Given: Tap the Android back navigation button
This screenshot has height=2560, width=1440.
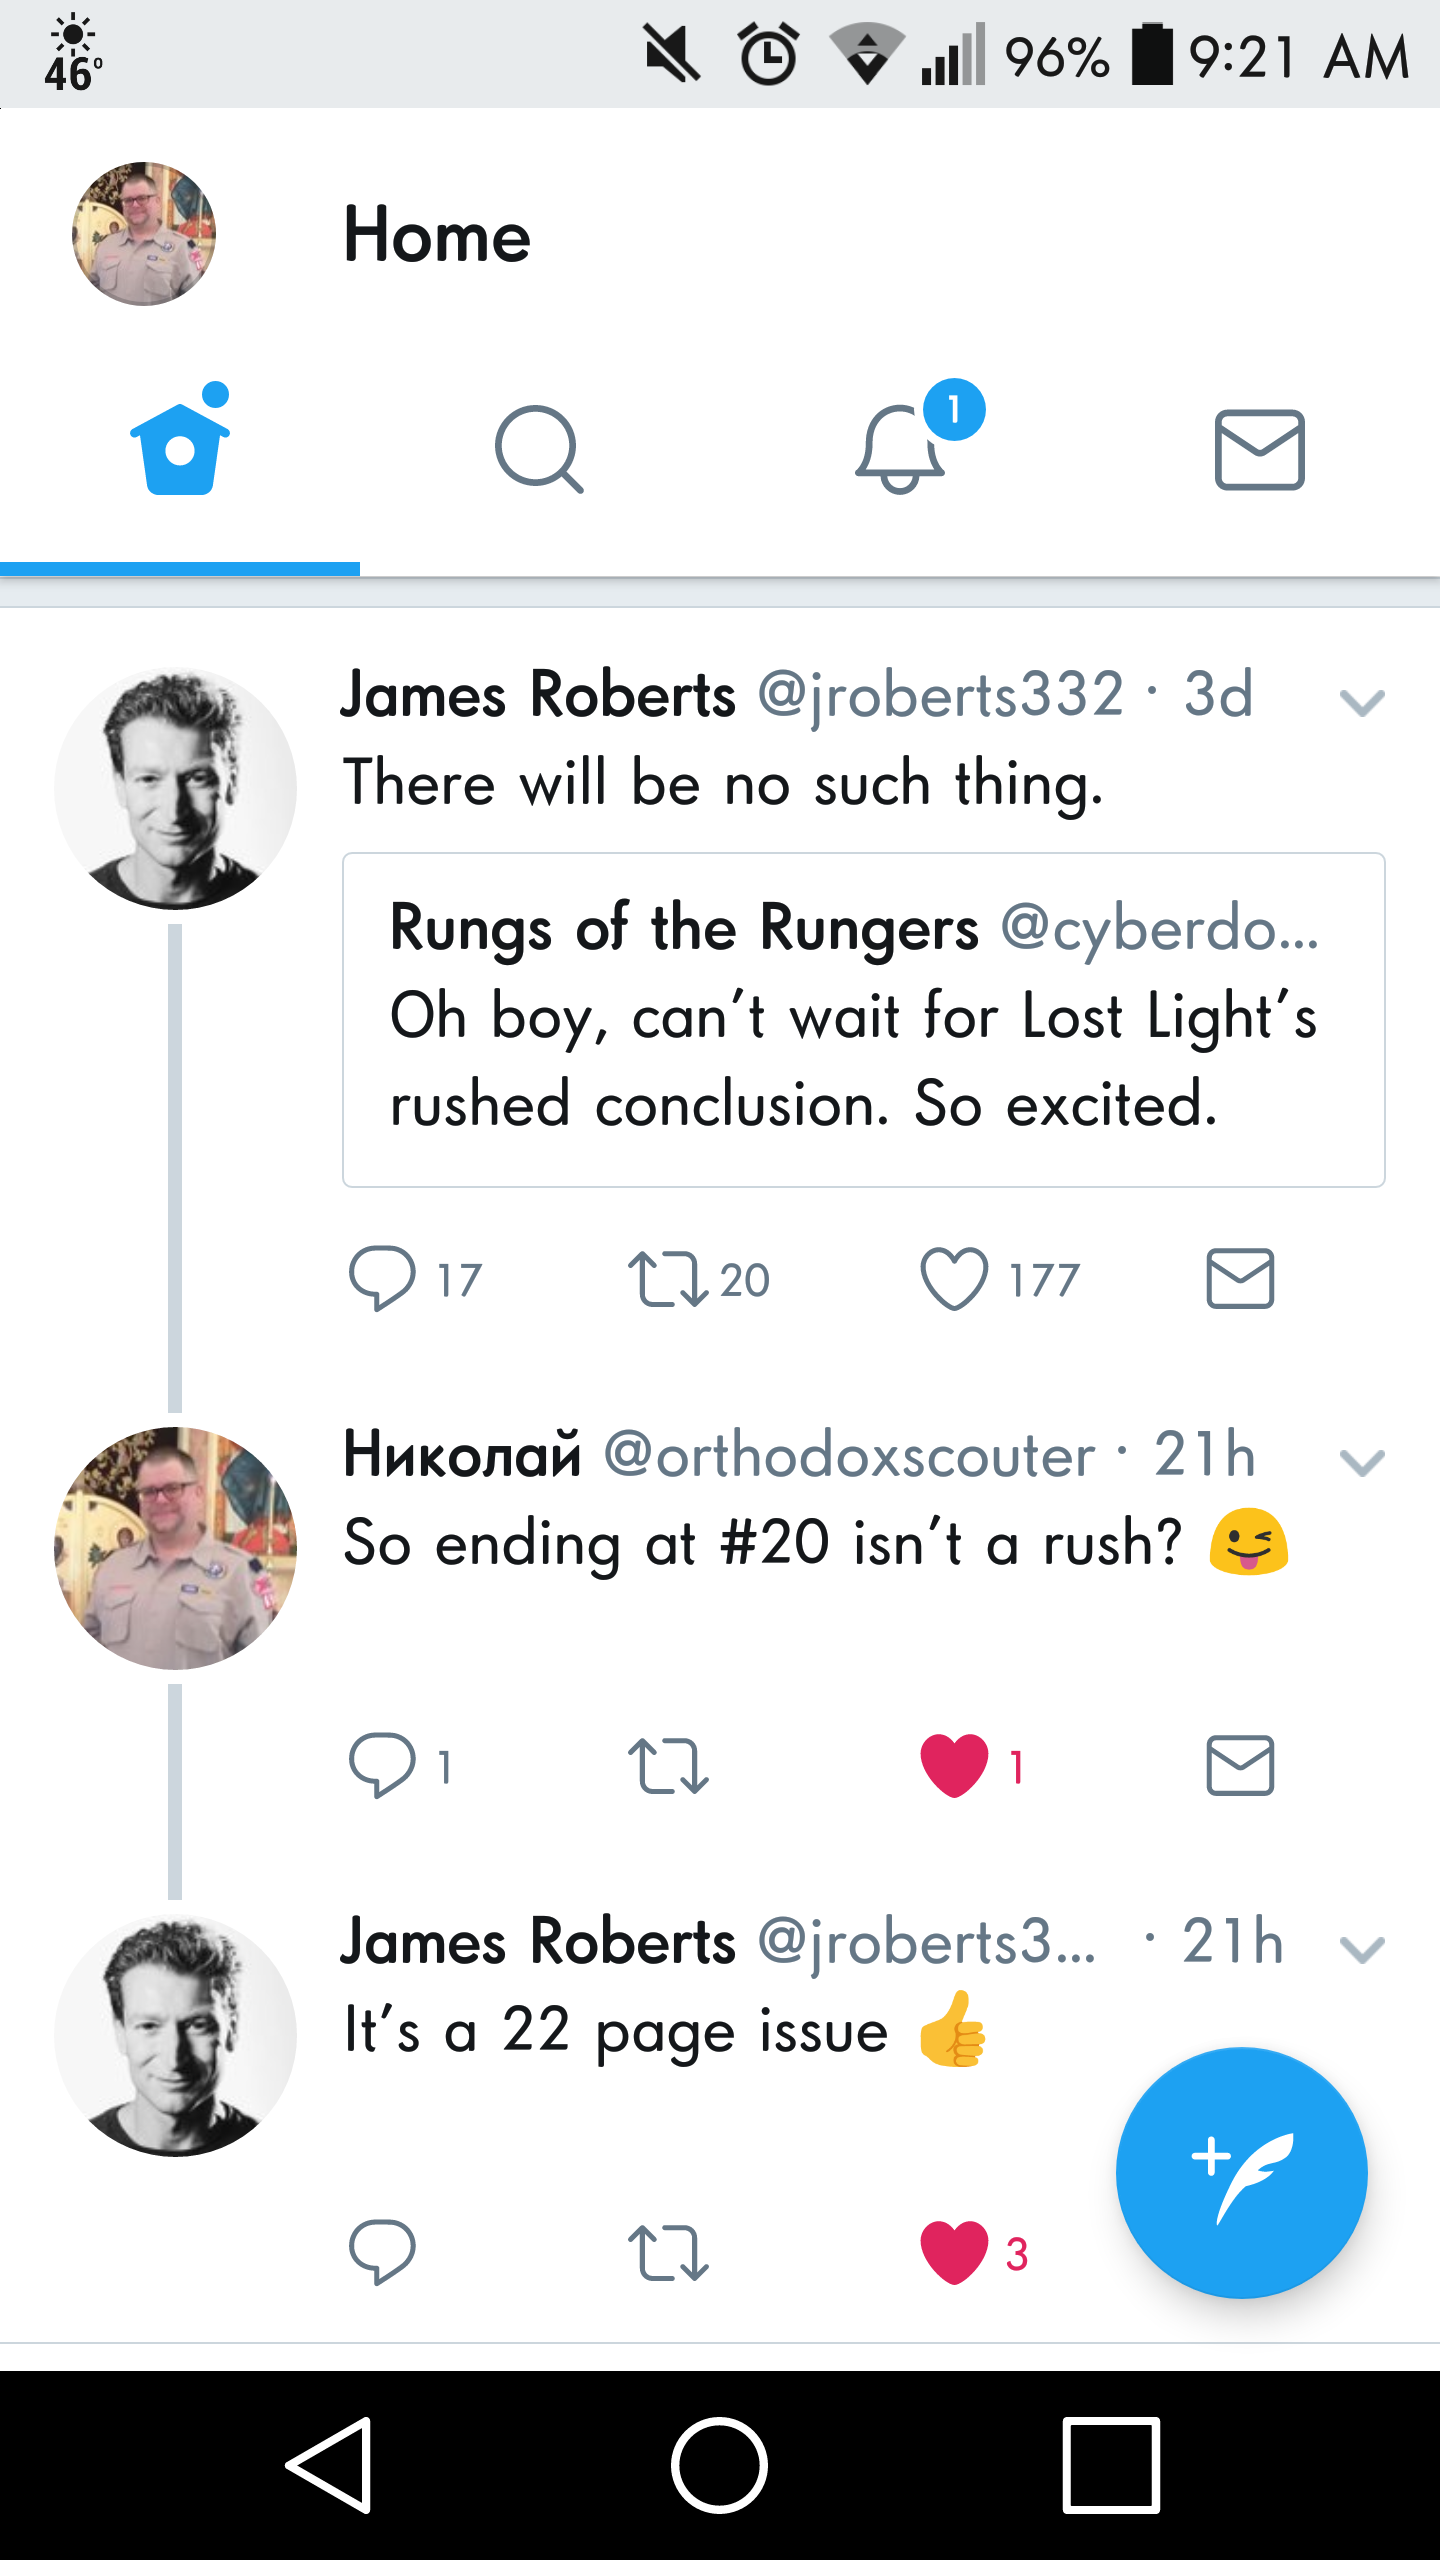Looking at the screenshot, I should click(x=330, y=2465).
